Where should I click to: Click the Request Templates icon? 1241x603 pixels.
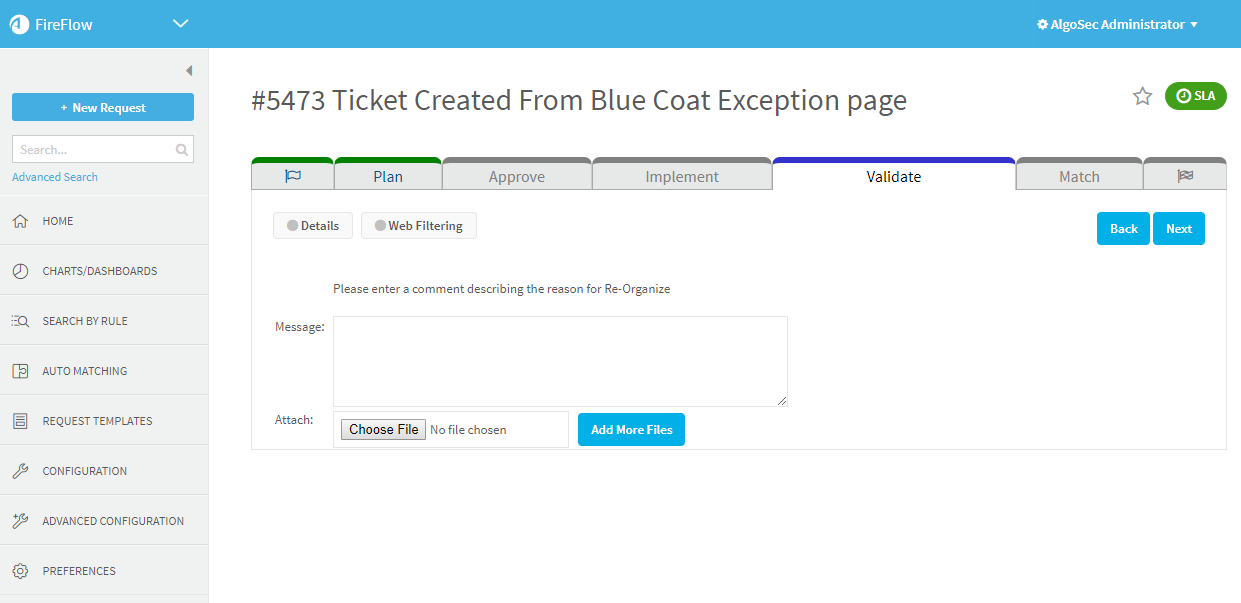(x=20, y=421)
